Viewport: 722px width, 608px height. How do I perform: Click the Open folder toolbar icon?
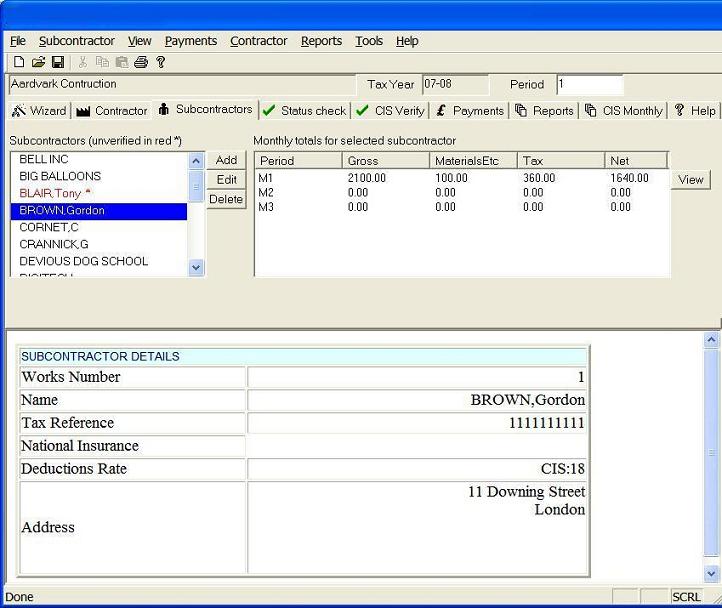click(38, 62)
